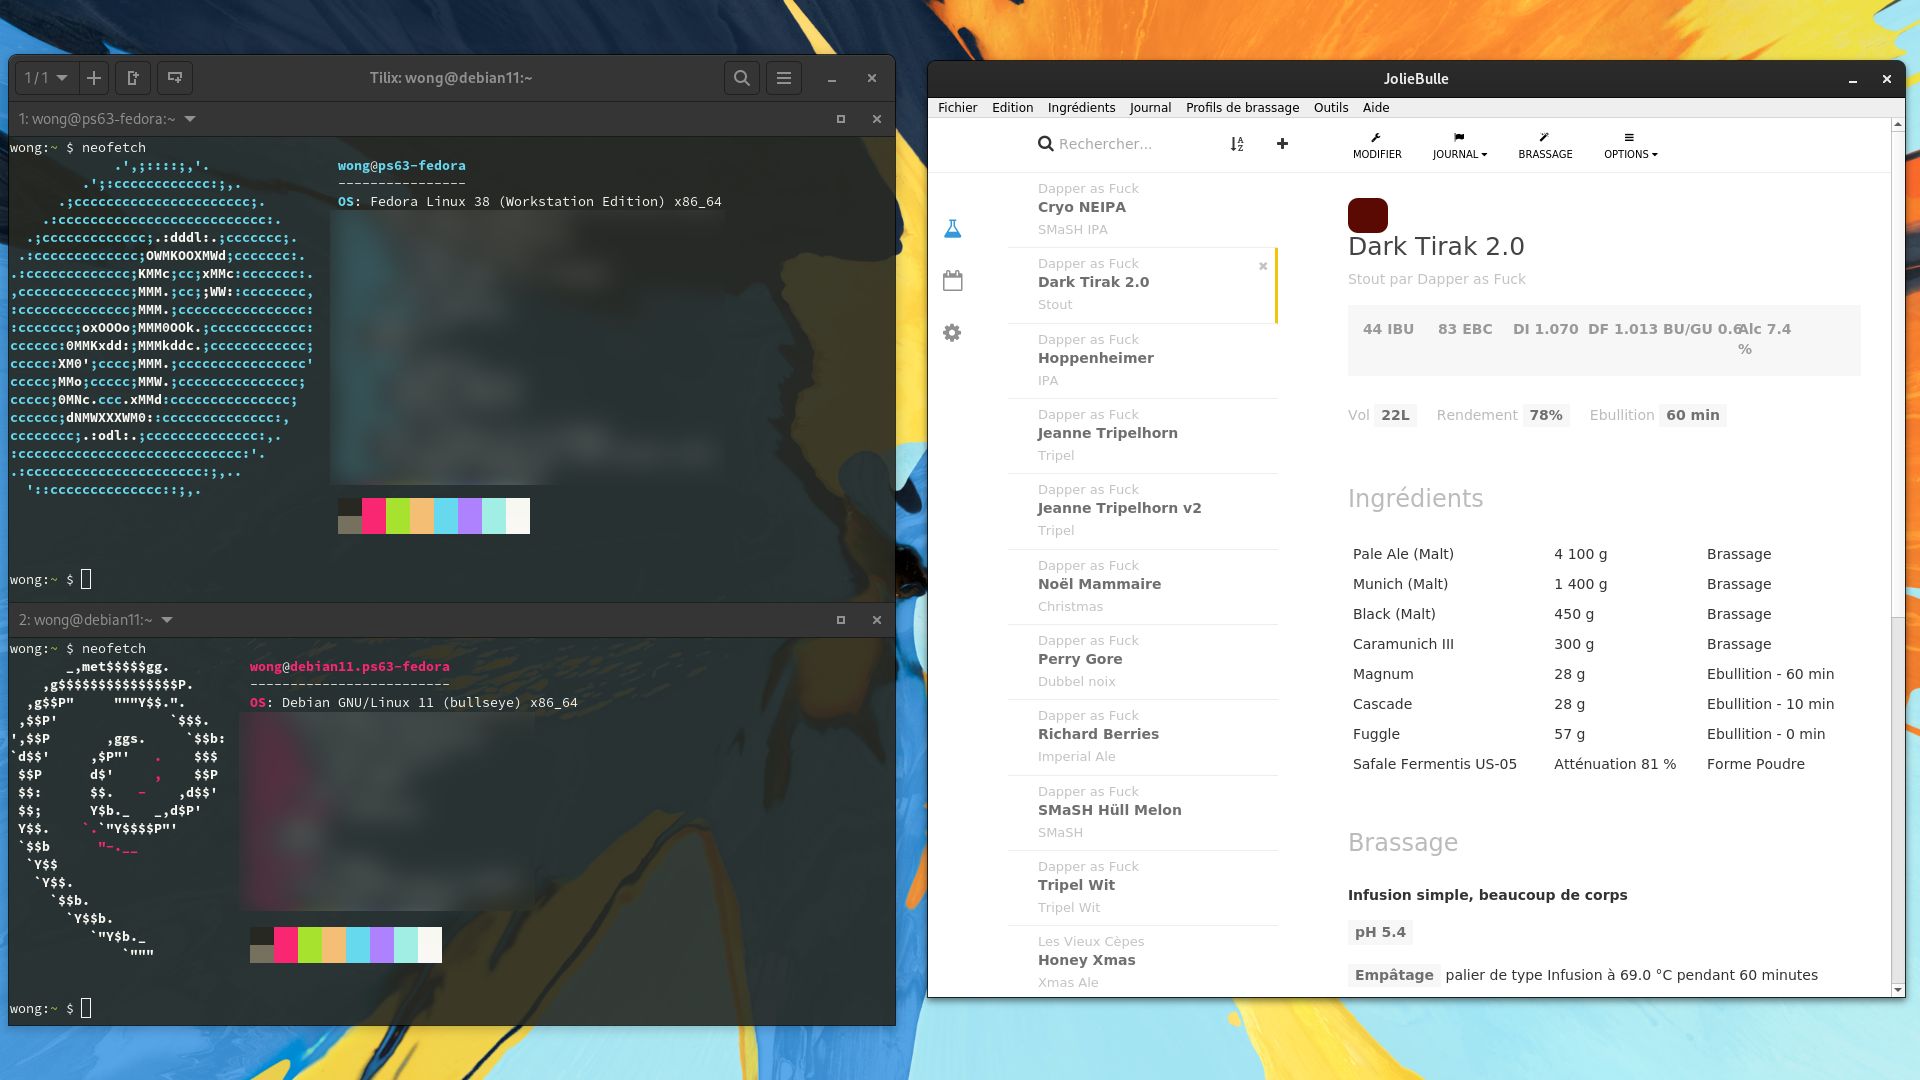The width and height of the screenshot is (1920, 1080).
Task: Expand the Journal dropdown
Action: (1459, 145)
